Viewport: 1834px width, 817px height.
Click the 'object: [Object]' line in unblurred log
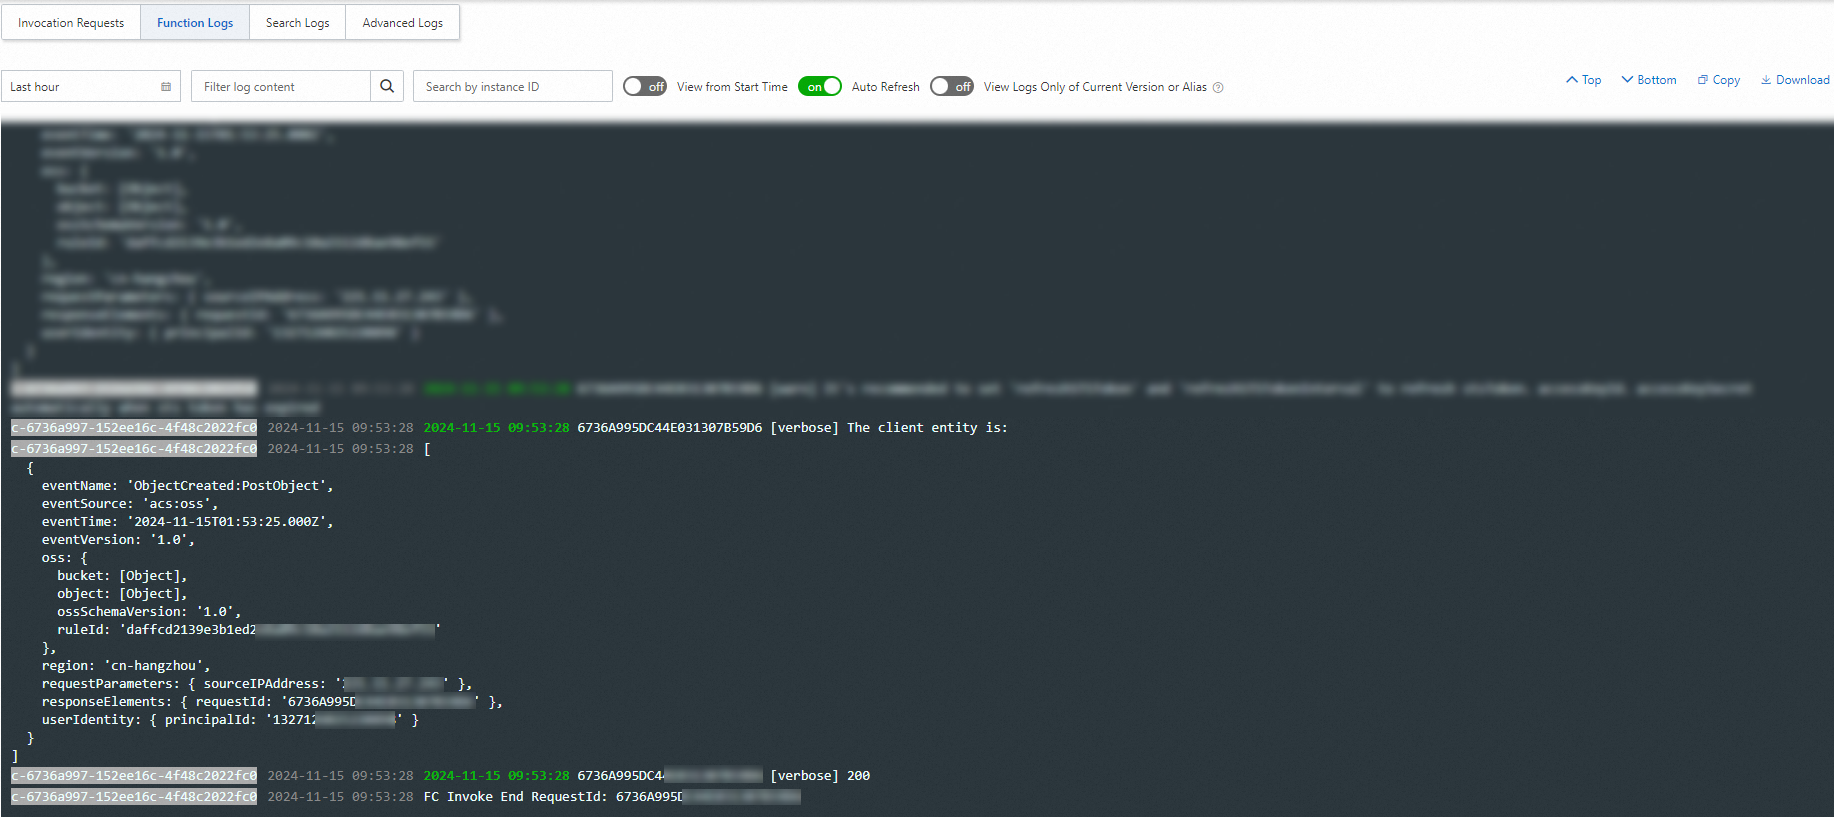(122, 594)
